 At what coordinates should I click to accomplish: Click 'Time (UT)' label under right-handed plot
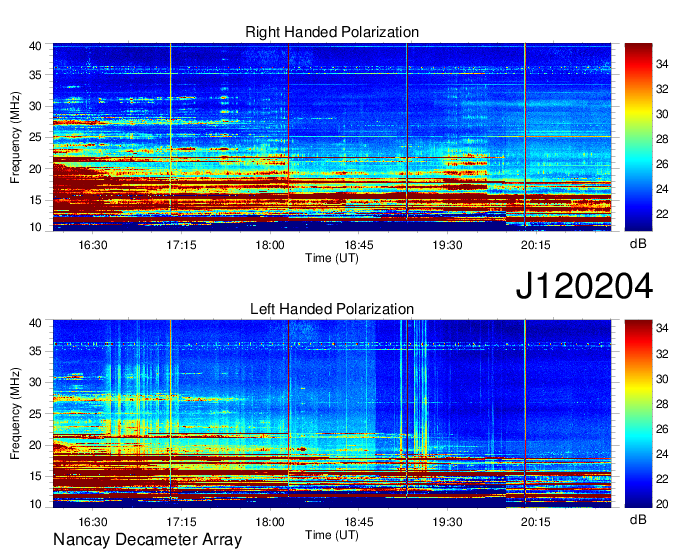(x=332, y=258)
